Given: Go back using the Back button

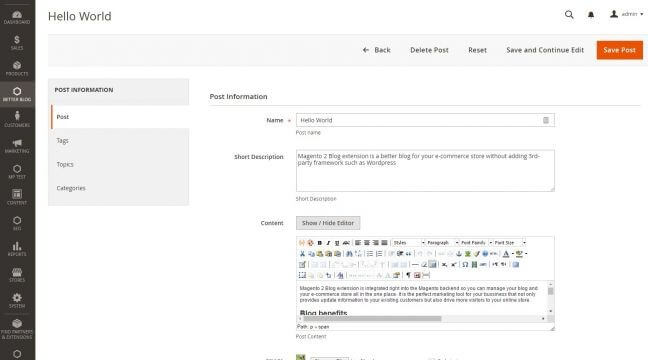Looking at the screenshot, I should coord(376,50).
